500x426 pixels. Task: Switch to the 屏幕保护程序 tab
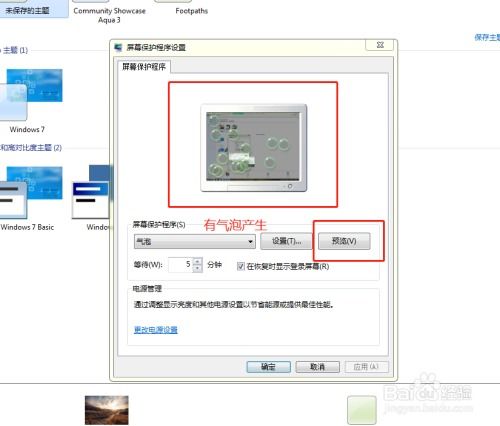point(144,67)
